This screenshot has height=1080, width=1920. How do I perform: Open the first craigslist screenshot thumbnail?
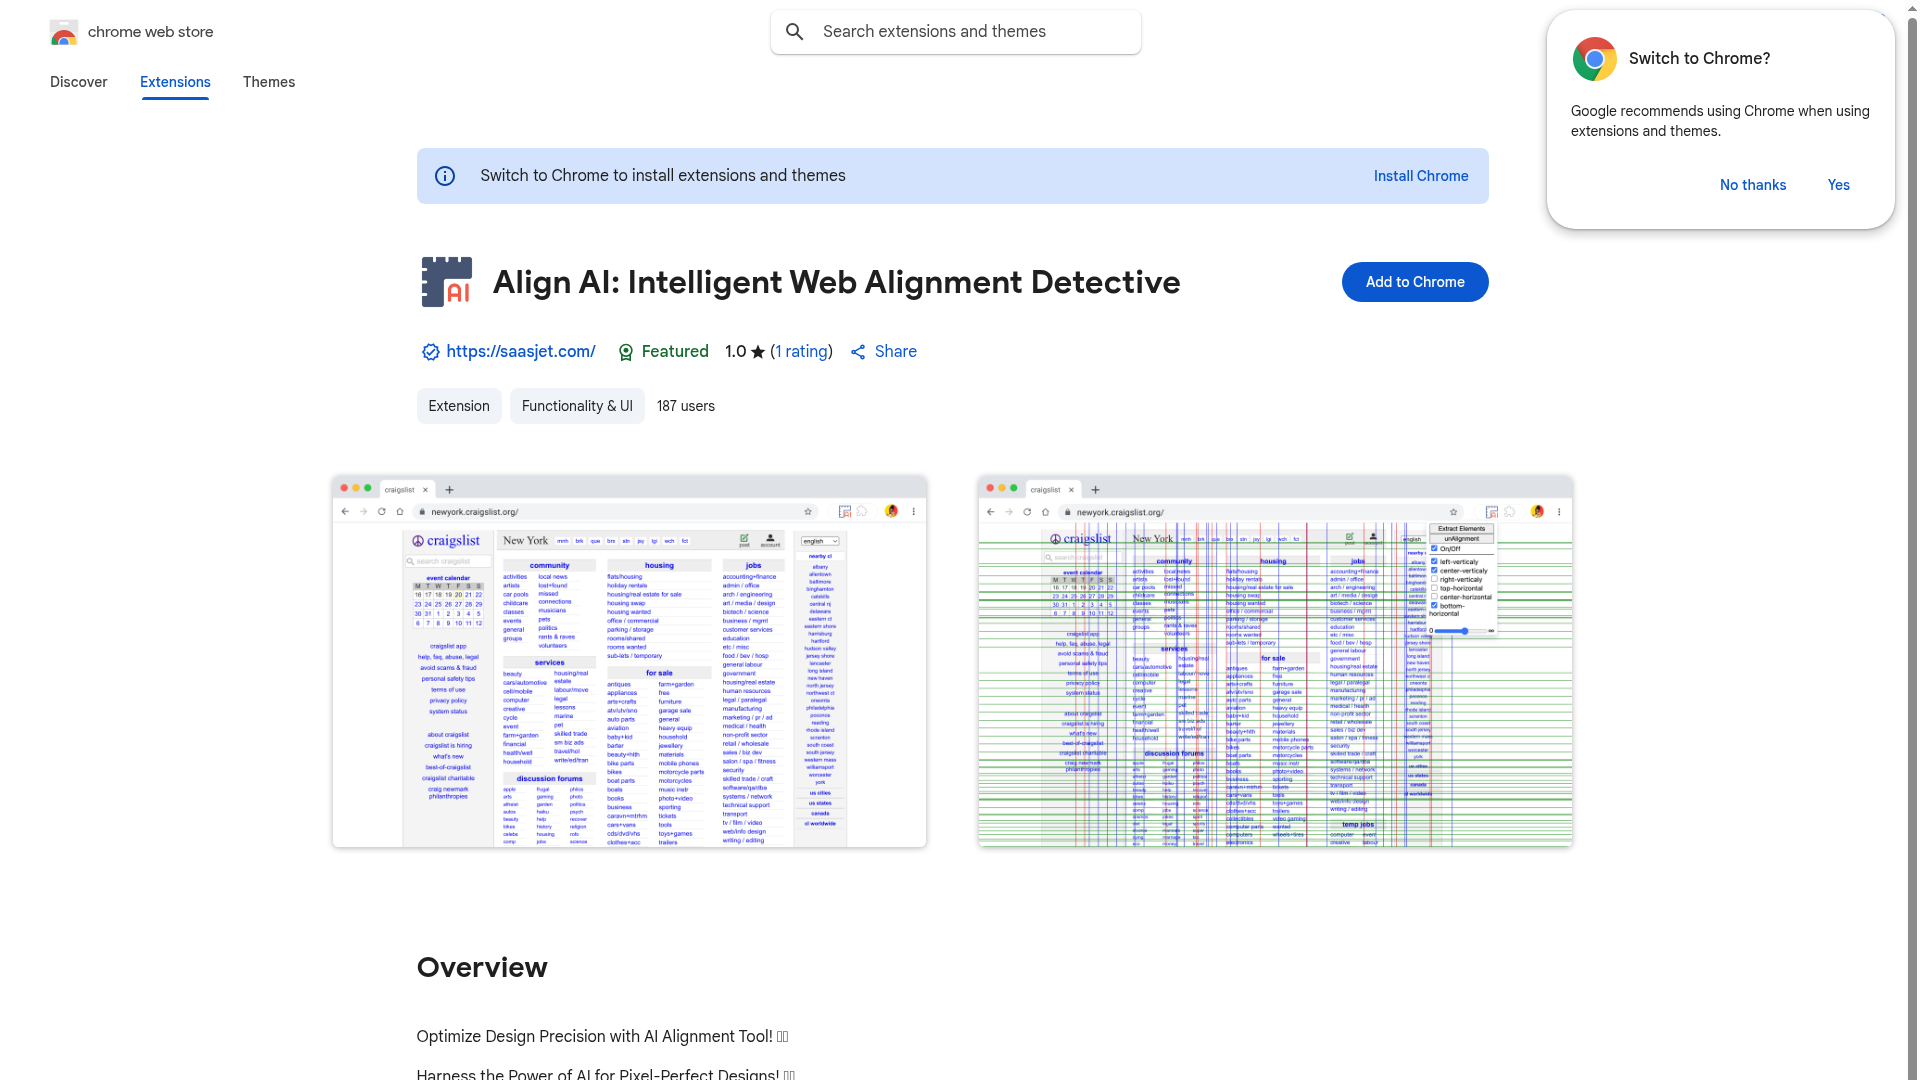629,662
